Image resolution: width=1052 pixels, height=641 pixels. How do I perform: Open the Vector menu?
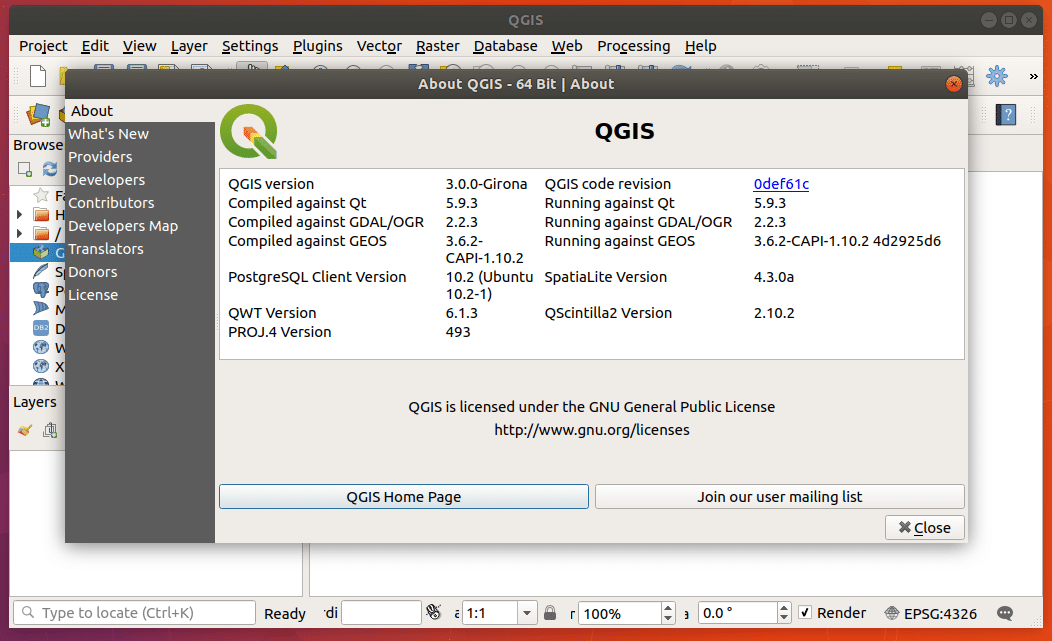378,46
